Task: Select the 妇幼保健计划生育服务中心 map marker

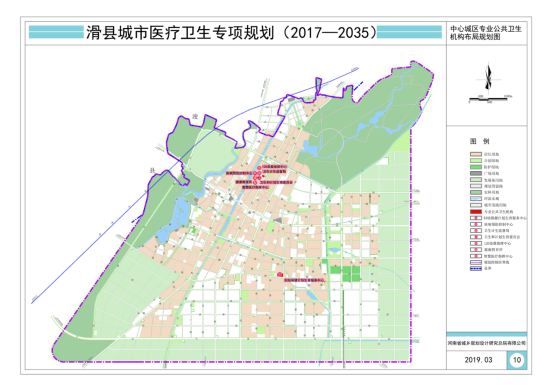Action: [x=279, y=274]
